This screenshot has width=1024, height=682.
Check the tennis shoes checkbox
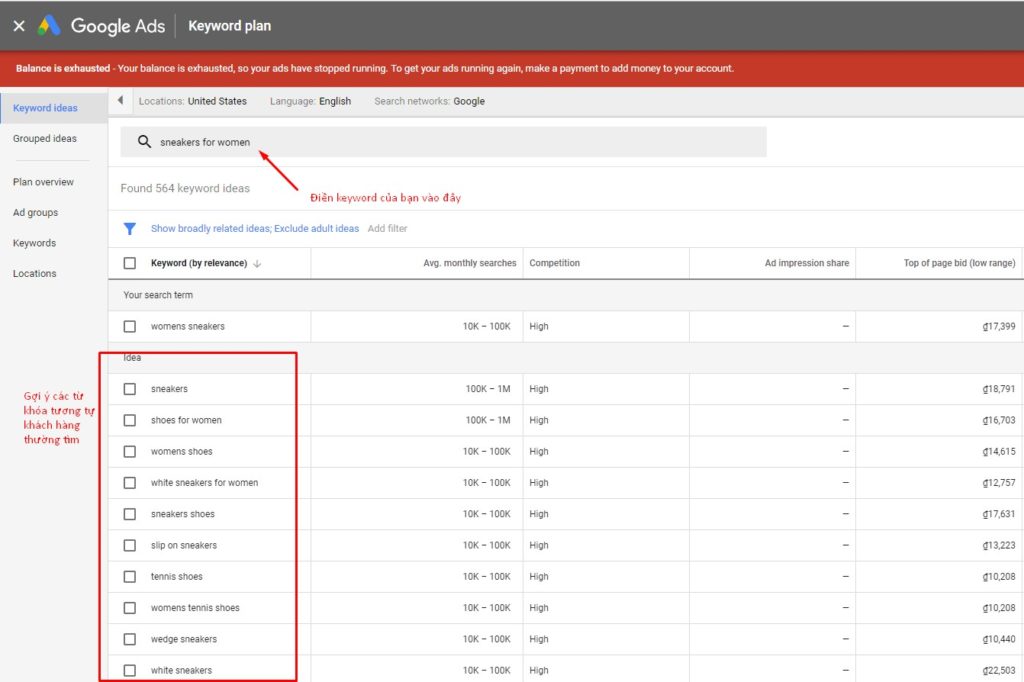click(x=130, y=577)
